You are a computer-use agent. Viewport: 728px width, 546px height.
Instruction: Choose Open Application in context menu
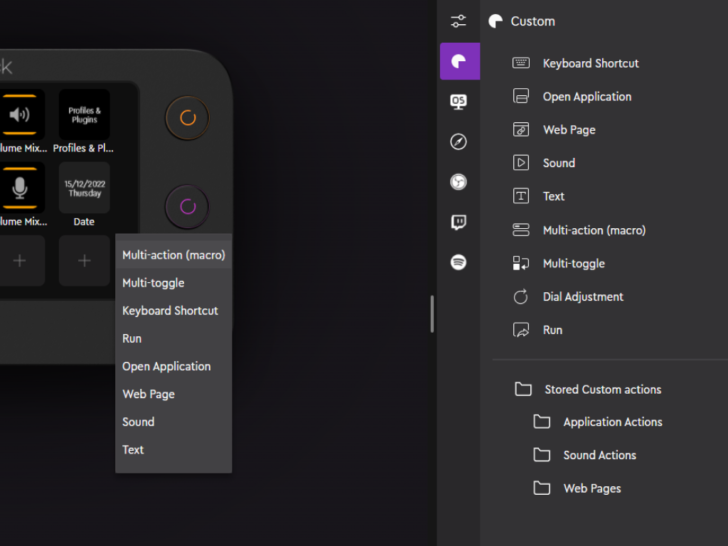pyautogui.click(x=174, y=366)
